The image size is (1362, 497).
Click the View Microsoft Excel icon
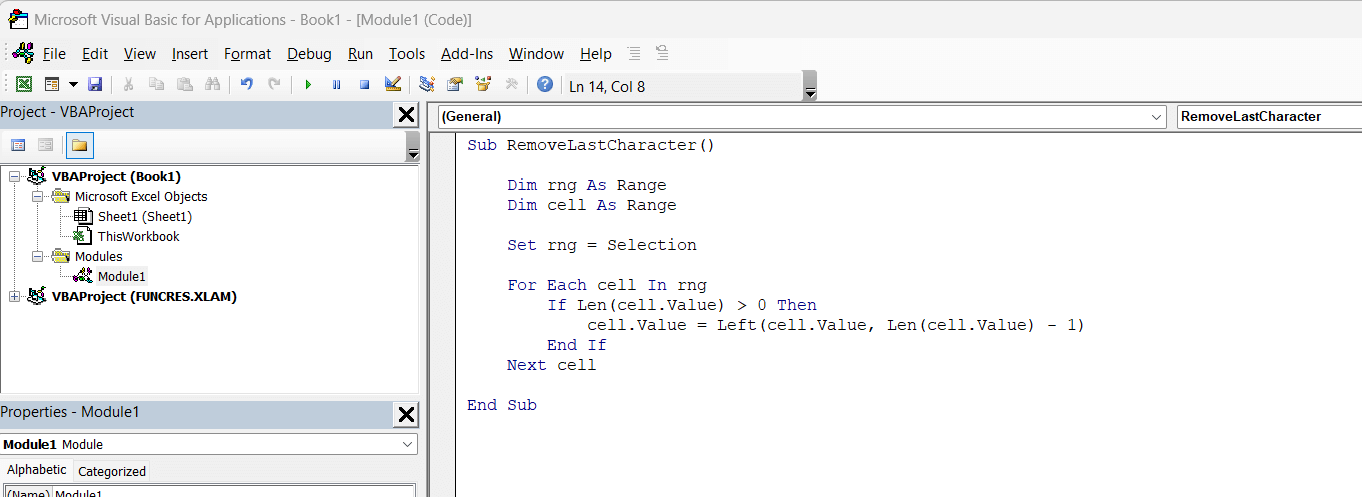click(x=23, y=85)
